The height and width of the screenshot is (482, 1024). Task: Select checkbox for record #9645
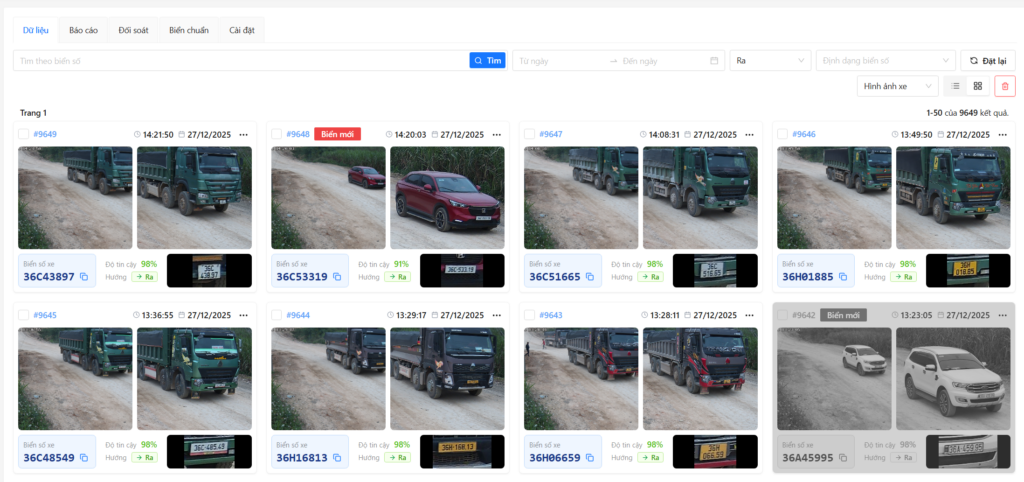coord(24,315)
